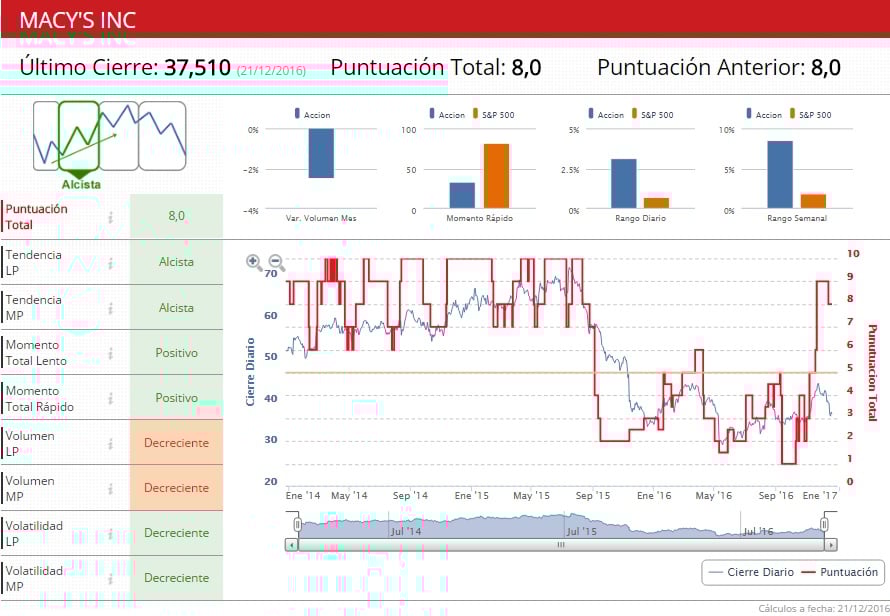This screenshot has height=616, width=890.
Task: Toggle Accion series in Momento Rápido chart
Action: [x=447, y=114]
